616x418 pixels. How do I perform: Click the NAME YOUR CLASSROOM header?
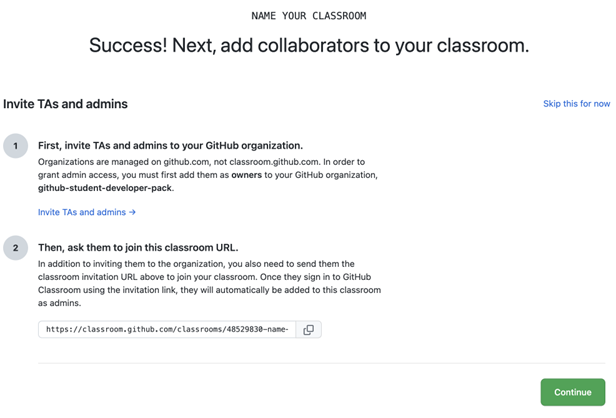(308, 16)
